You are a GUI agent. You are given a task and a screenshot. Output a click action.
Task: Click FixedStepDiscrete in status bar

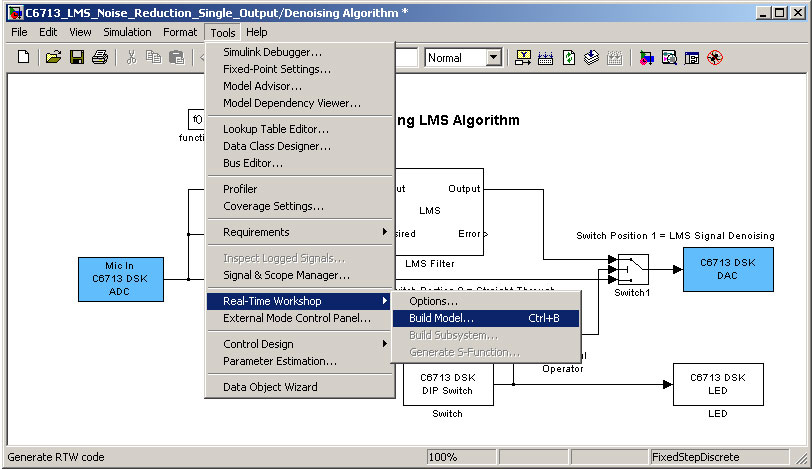(x=720, y=457)
